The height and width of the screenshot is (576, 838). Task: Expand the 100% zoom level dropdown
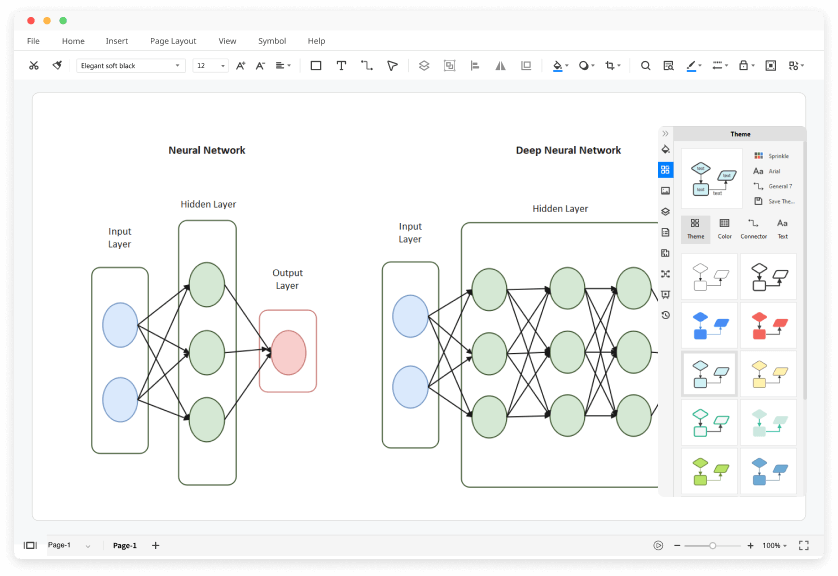pyautogui.click(x=774, y=546)
